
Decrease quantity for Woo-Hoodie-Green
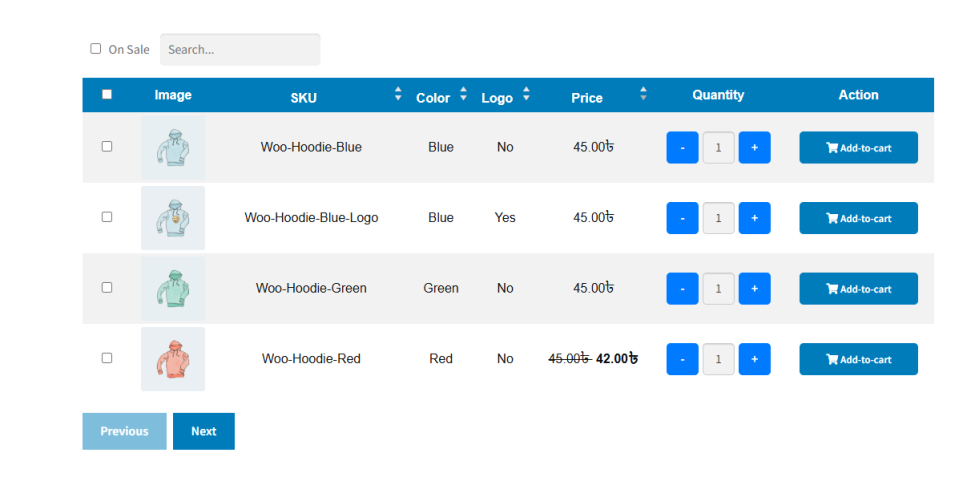pos(682,288)
